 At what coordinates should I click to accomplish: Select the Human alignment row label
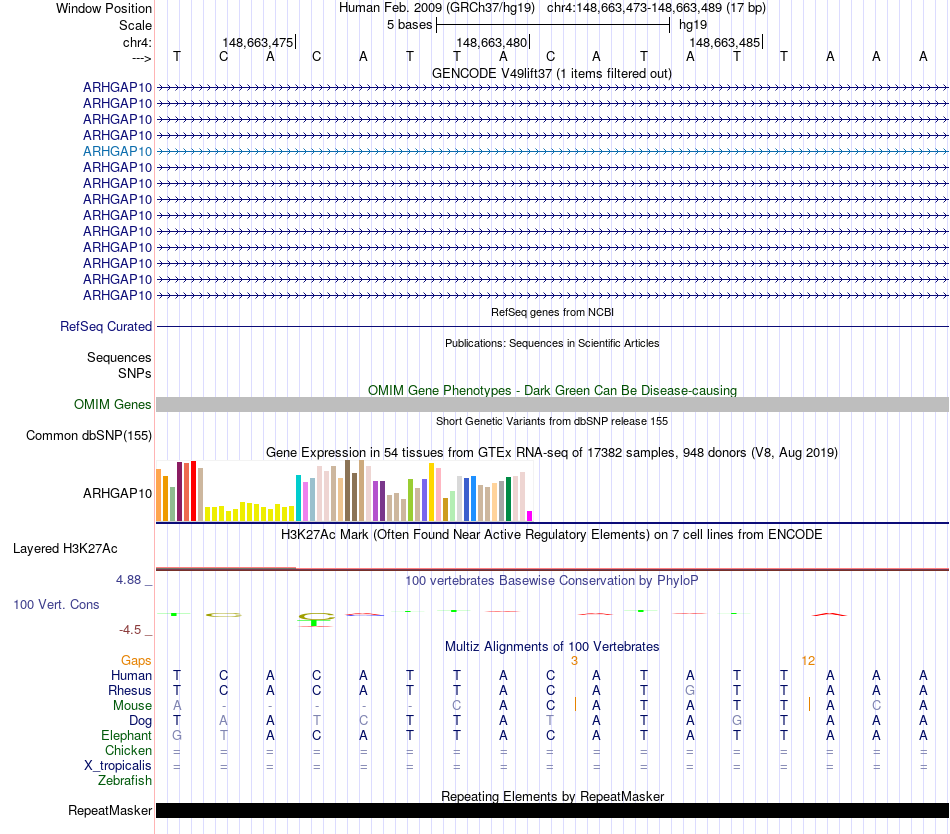coord(131,675)
